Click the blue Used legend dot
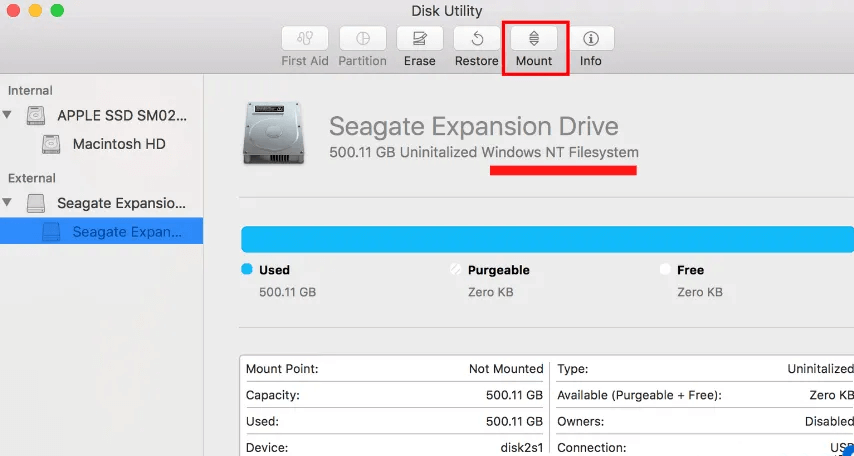 click(247, 269)
